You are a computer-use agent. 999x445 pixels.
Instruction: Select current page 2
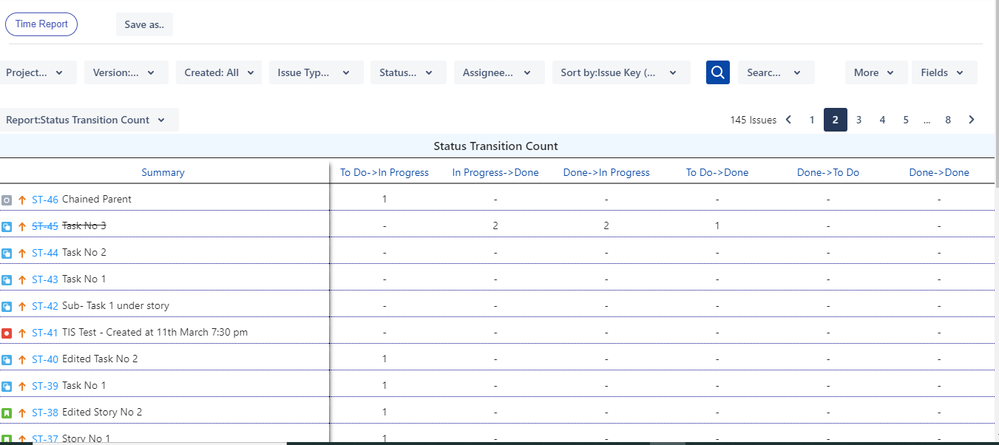(835, 120)
